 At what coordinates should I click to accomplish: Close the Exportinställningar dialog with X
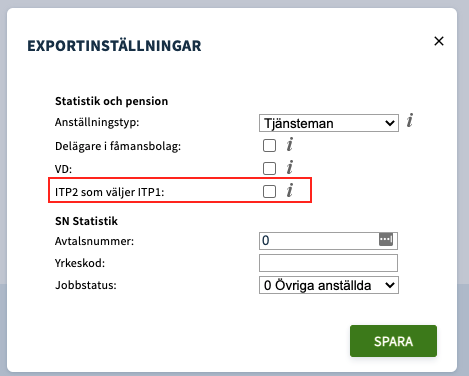tap(439, 41)
